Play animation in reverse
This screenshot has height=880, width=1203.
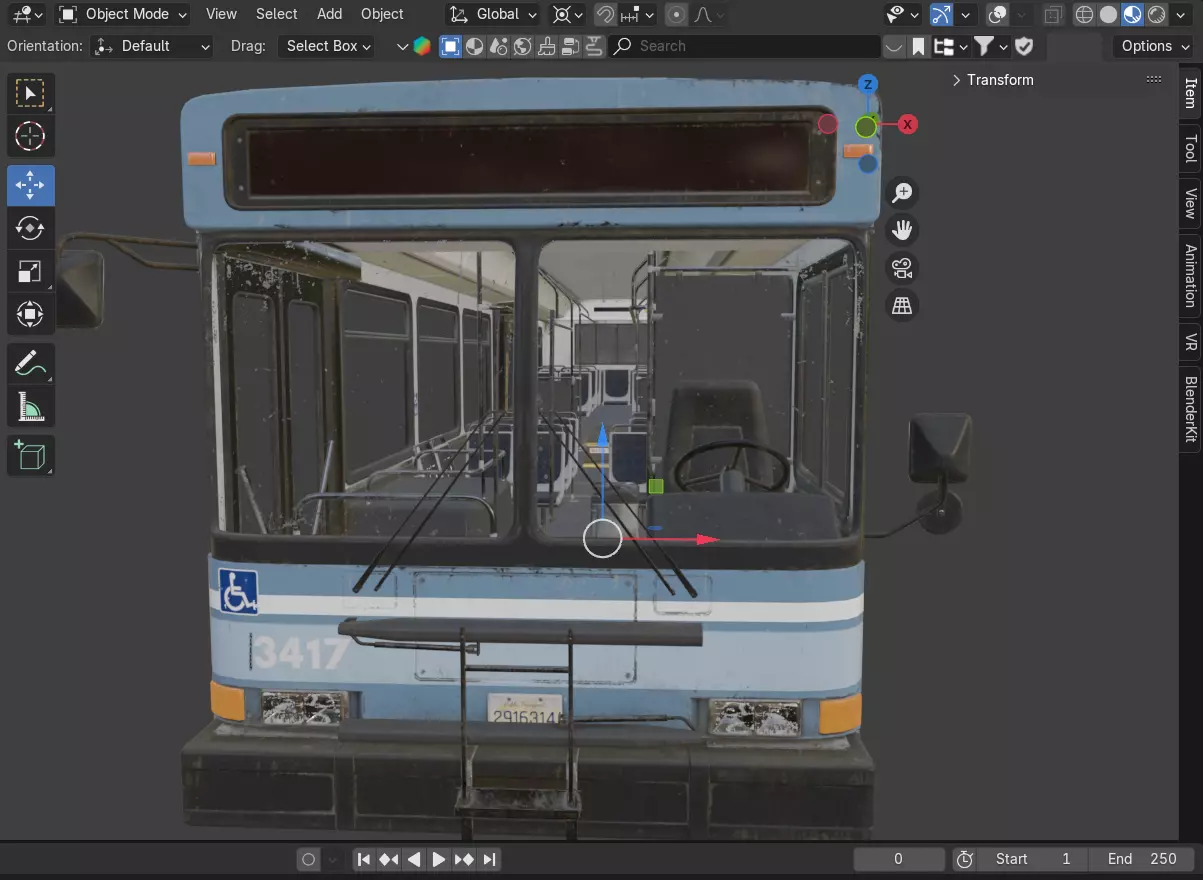(x=414, y=859)
